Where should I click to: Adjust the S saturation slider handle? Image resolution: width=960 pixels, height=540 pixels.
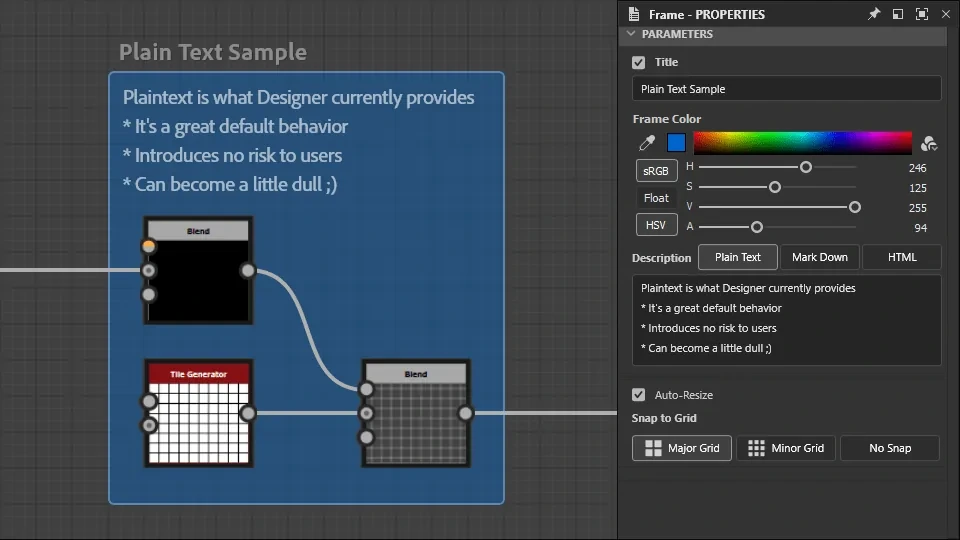pyautogui.click(x=774, y=187)
